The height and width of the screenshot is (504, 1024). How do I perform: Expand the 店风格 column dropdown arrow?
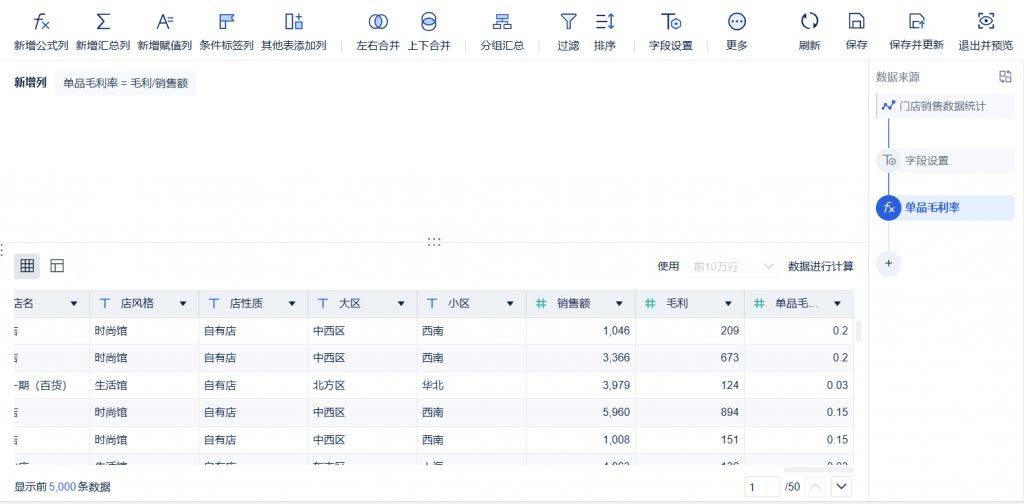182,303
